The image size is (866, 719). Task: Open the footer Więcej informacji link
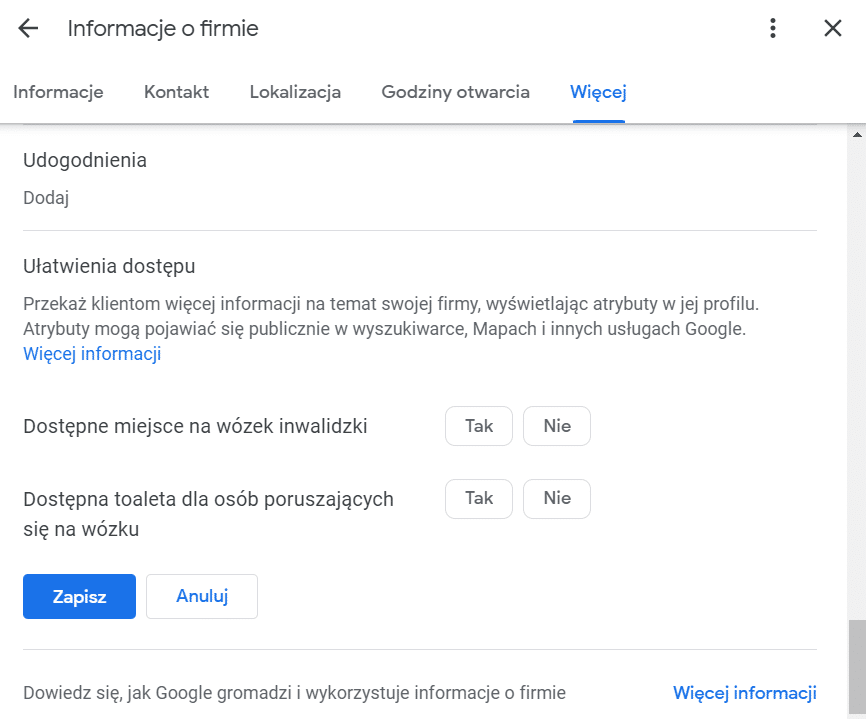(x=744, y=692)
